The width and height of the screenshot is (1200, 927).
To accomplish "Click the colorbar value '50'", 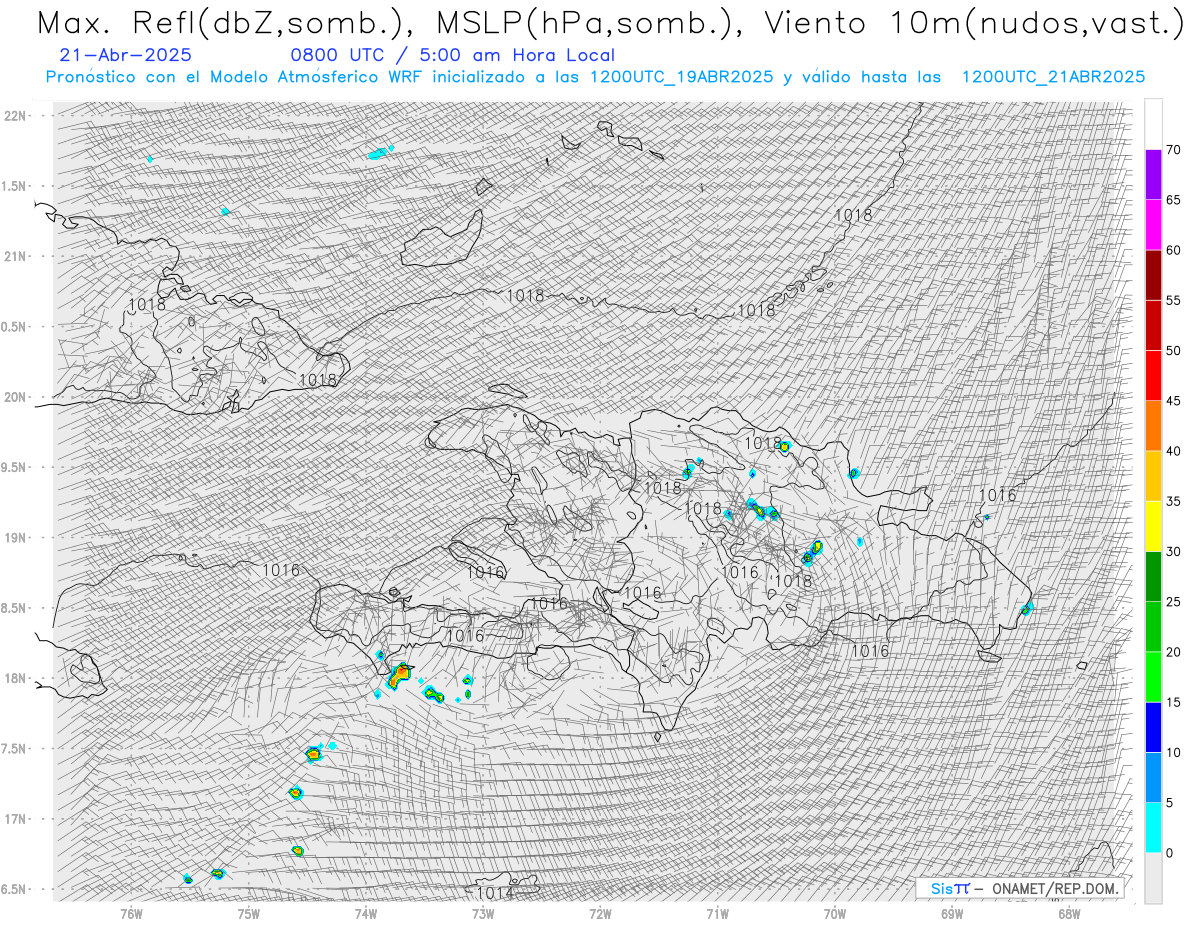I will click(1173, 351).
